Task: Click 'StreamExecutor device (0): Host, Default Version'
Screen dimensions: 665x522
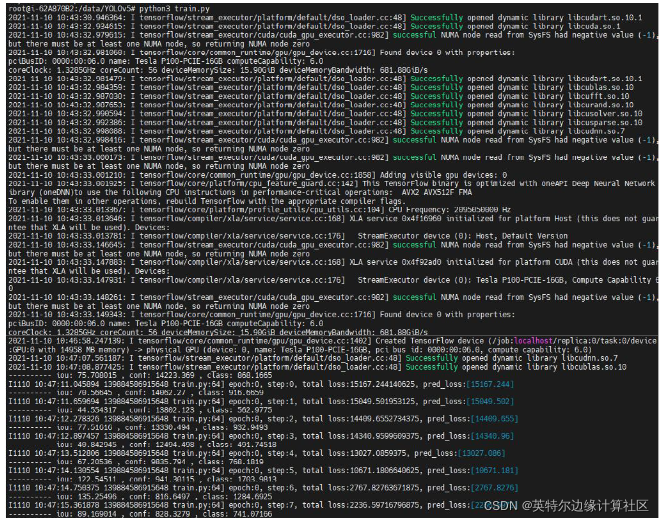Action: [x=463, y=236]
